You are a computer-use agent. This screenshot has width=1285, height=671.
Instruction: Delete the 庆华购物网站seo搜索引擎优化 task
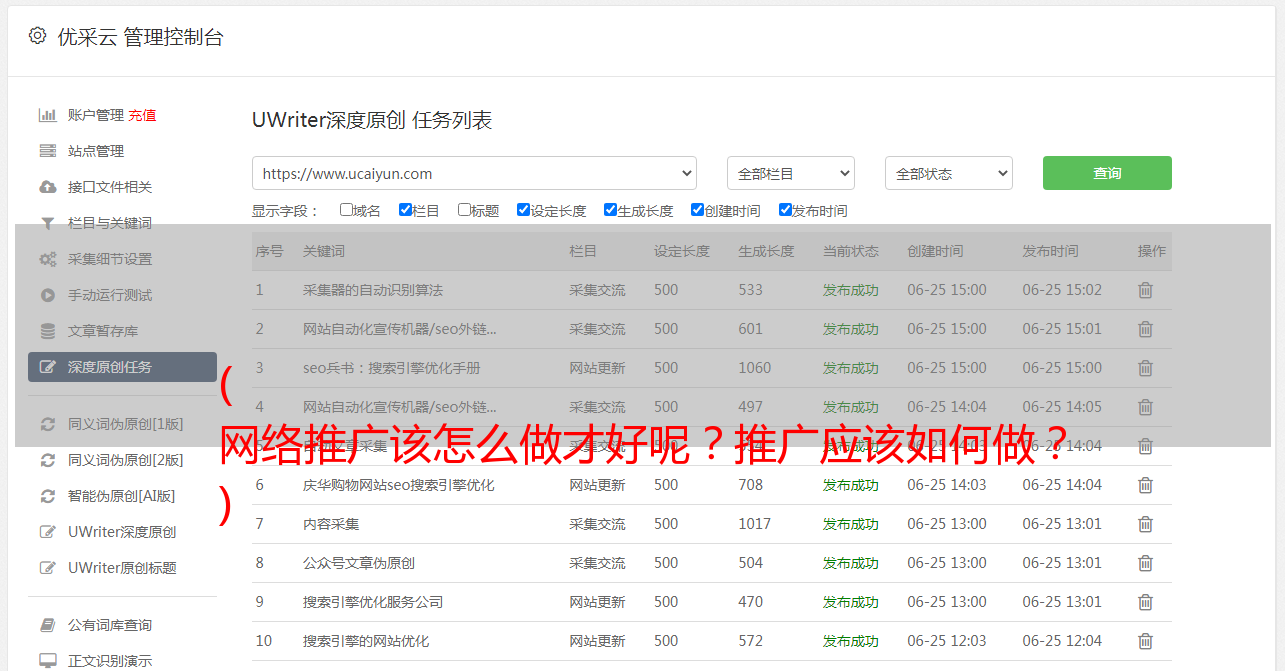1145,485
